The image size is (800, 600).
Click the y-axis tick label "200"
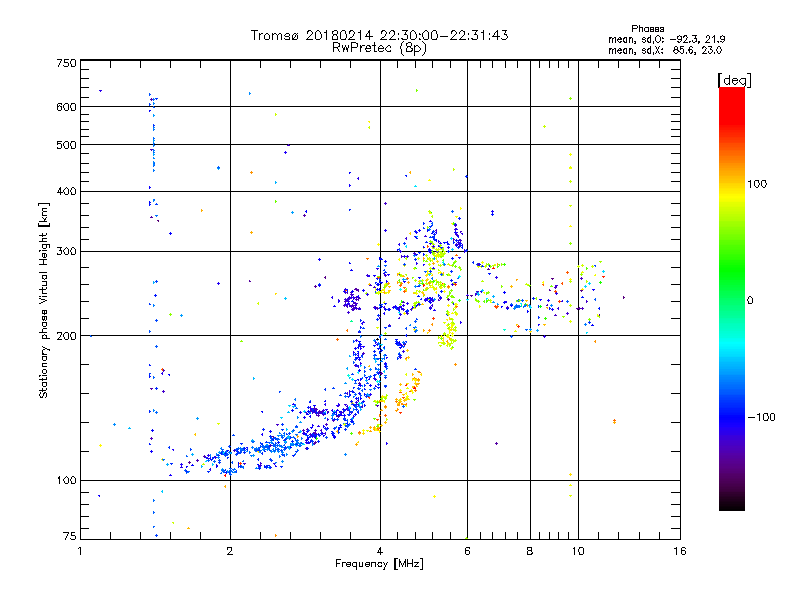[66, 336]
